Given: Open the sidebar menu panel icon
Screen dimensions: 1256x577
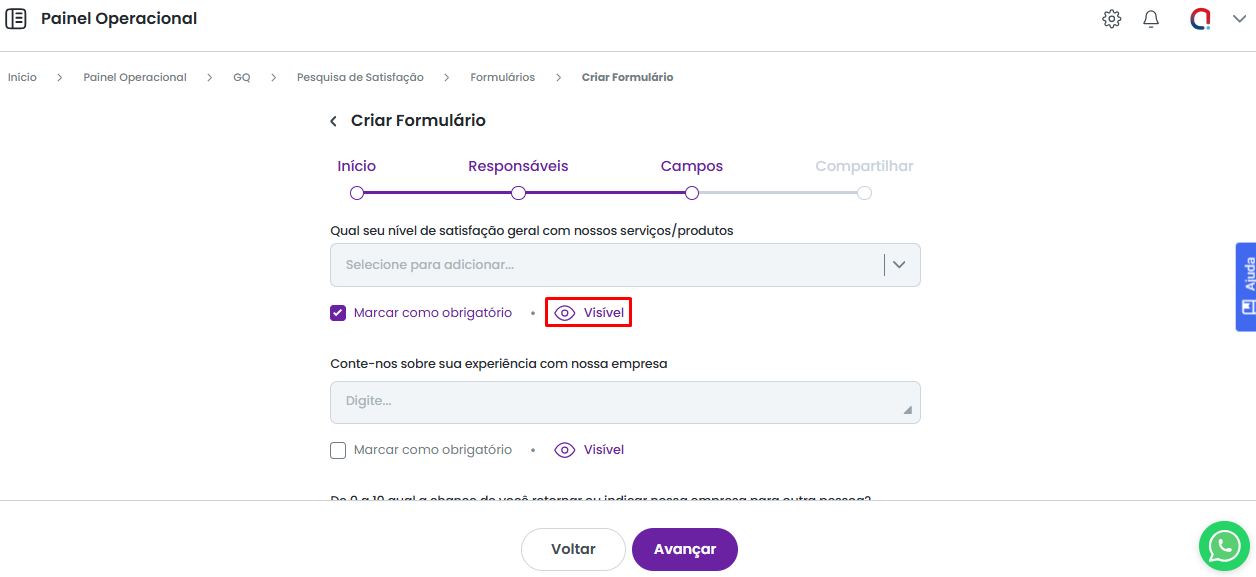Looking at the screenshot, I should [16, 19].
